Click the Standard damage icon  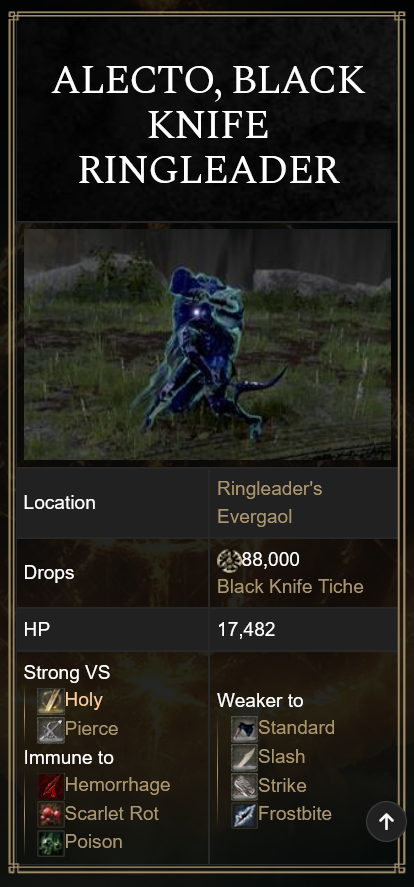[x=244, y=729]
